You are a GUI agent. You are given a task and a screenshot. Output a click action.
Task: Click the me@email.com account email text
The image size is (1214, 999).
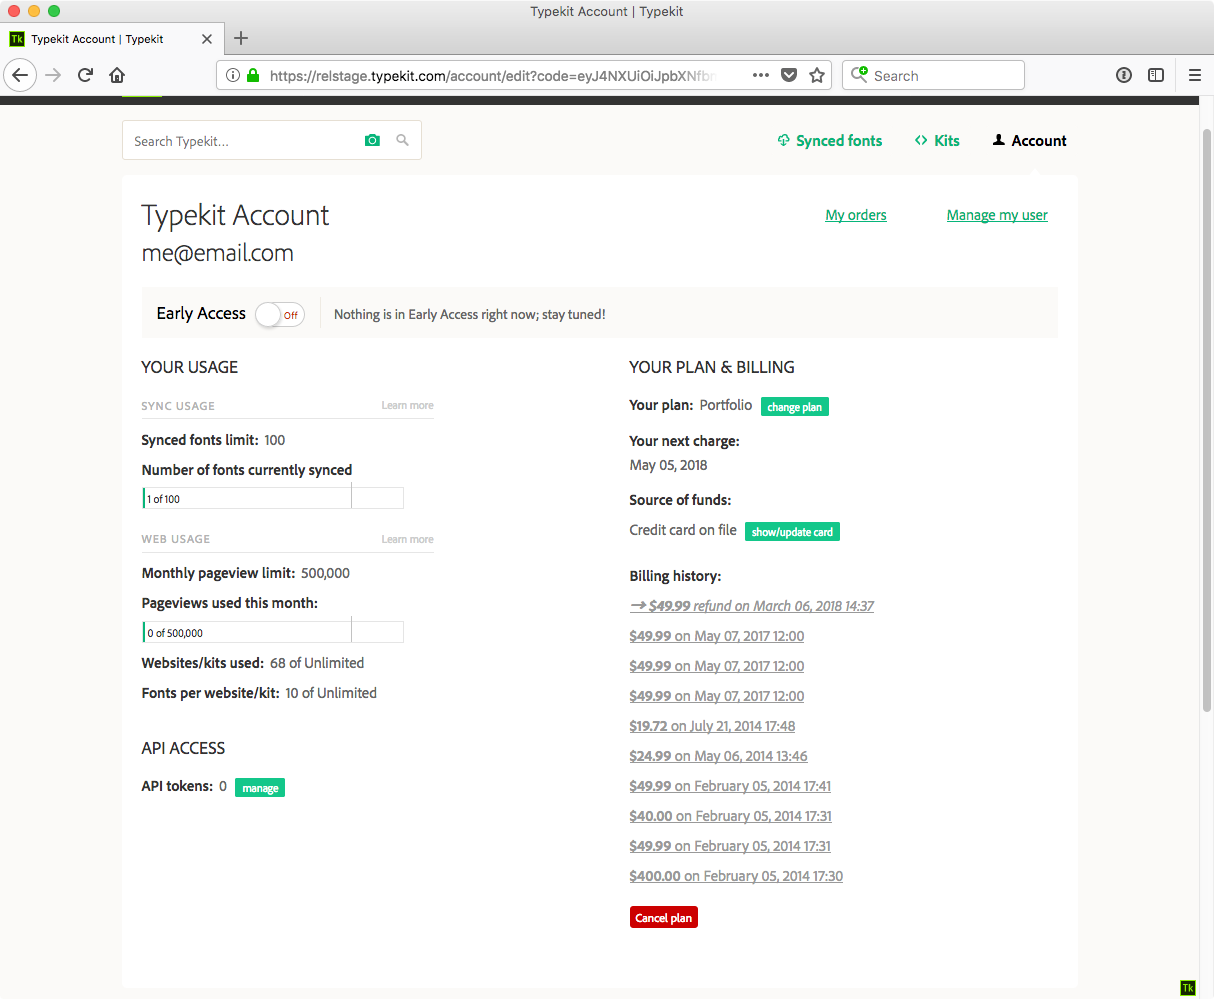pyautogui.click(x=218, y=254)
